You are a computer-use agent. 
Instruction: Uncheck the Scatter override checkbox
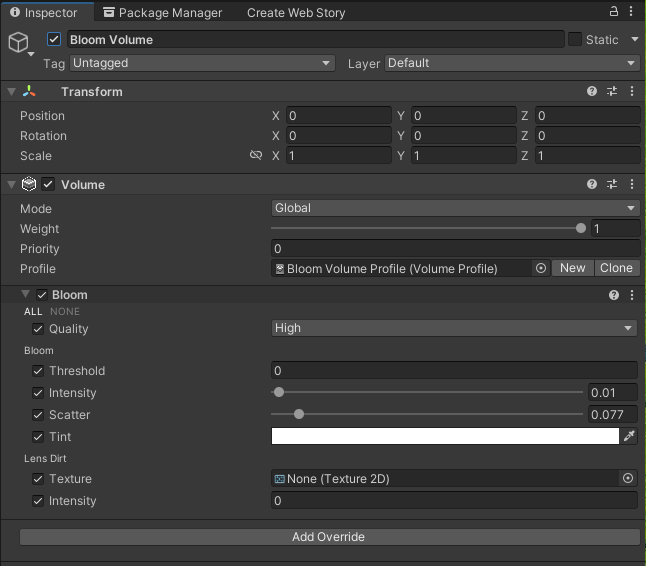(38, 415)
